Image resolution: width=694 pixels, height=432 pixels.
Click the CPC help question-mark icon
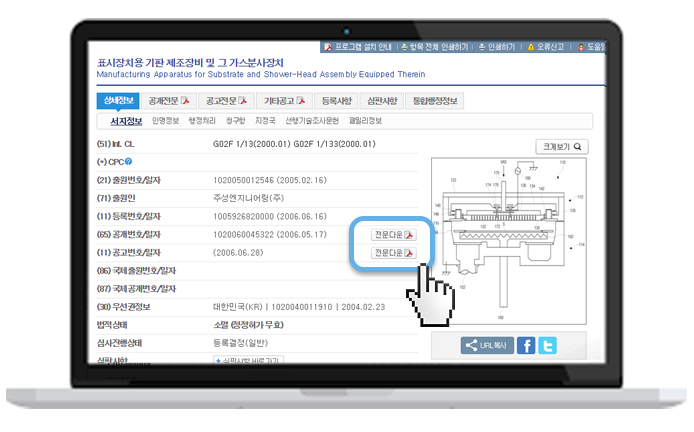128,162
